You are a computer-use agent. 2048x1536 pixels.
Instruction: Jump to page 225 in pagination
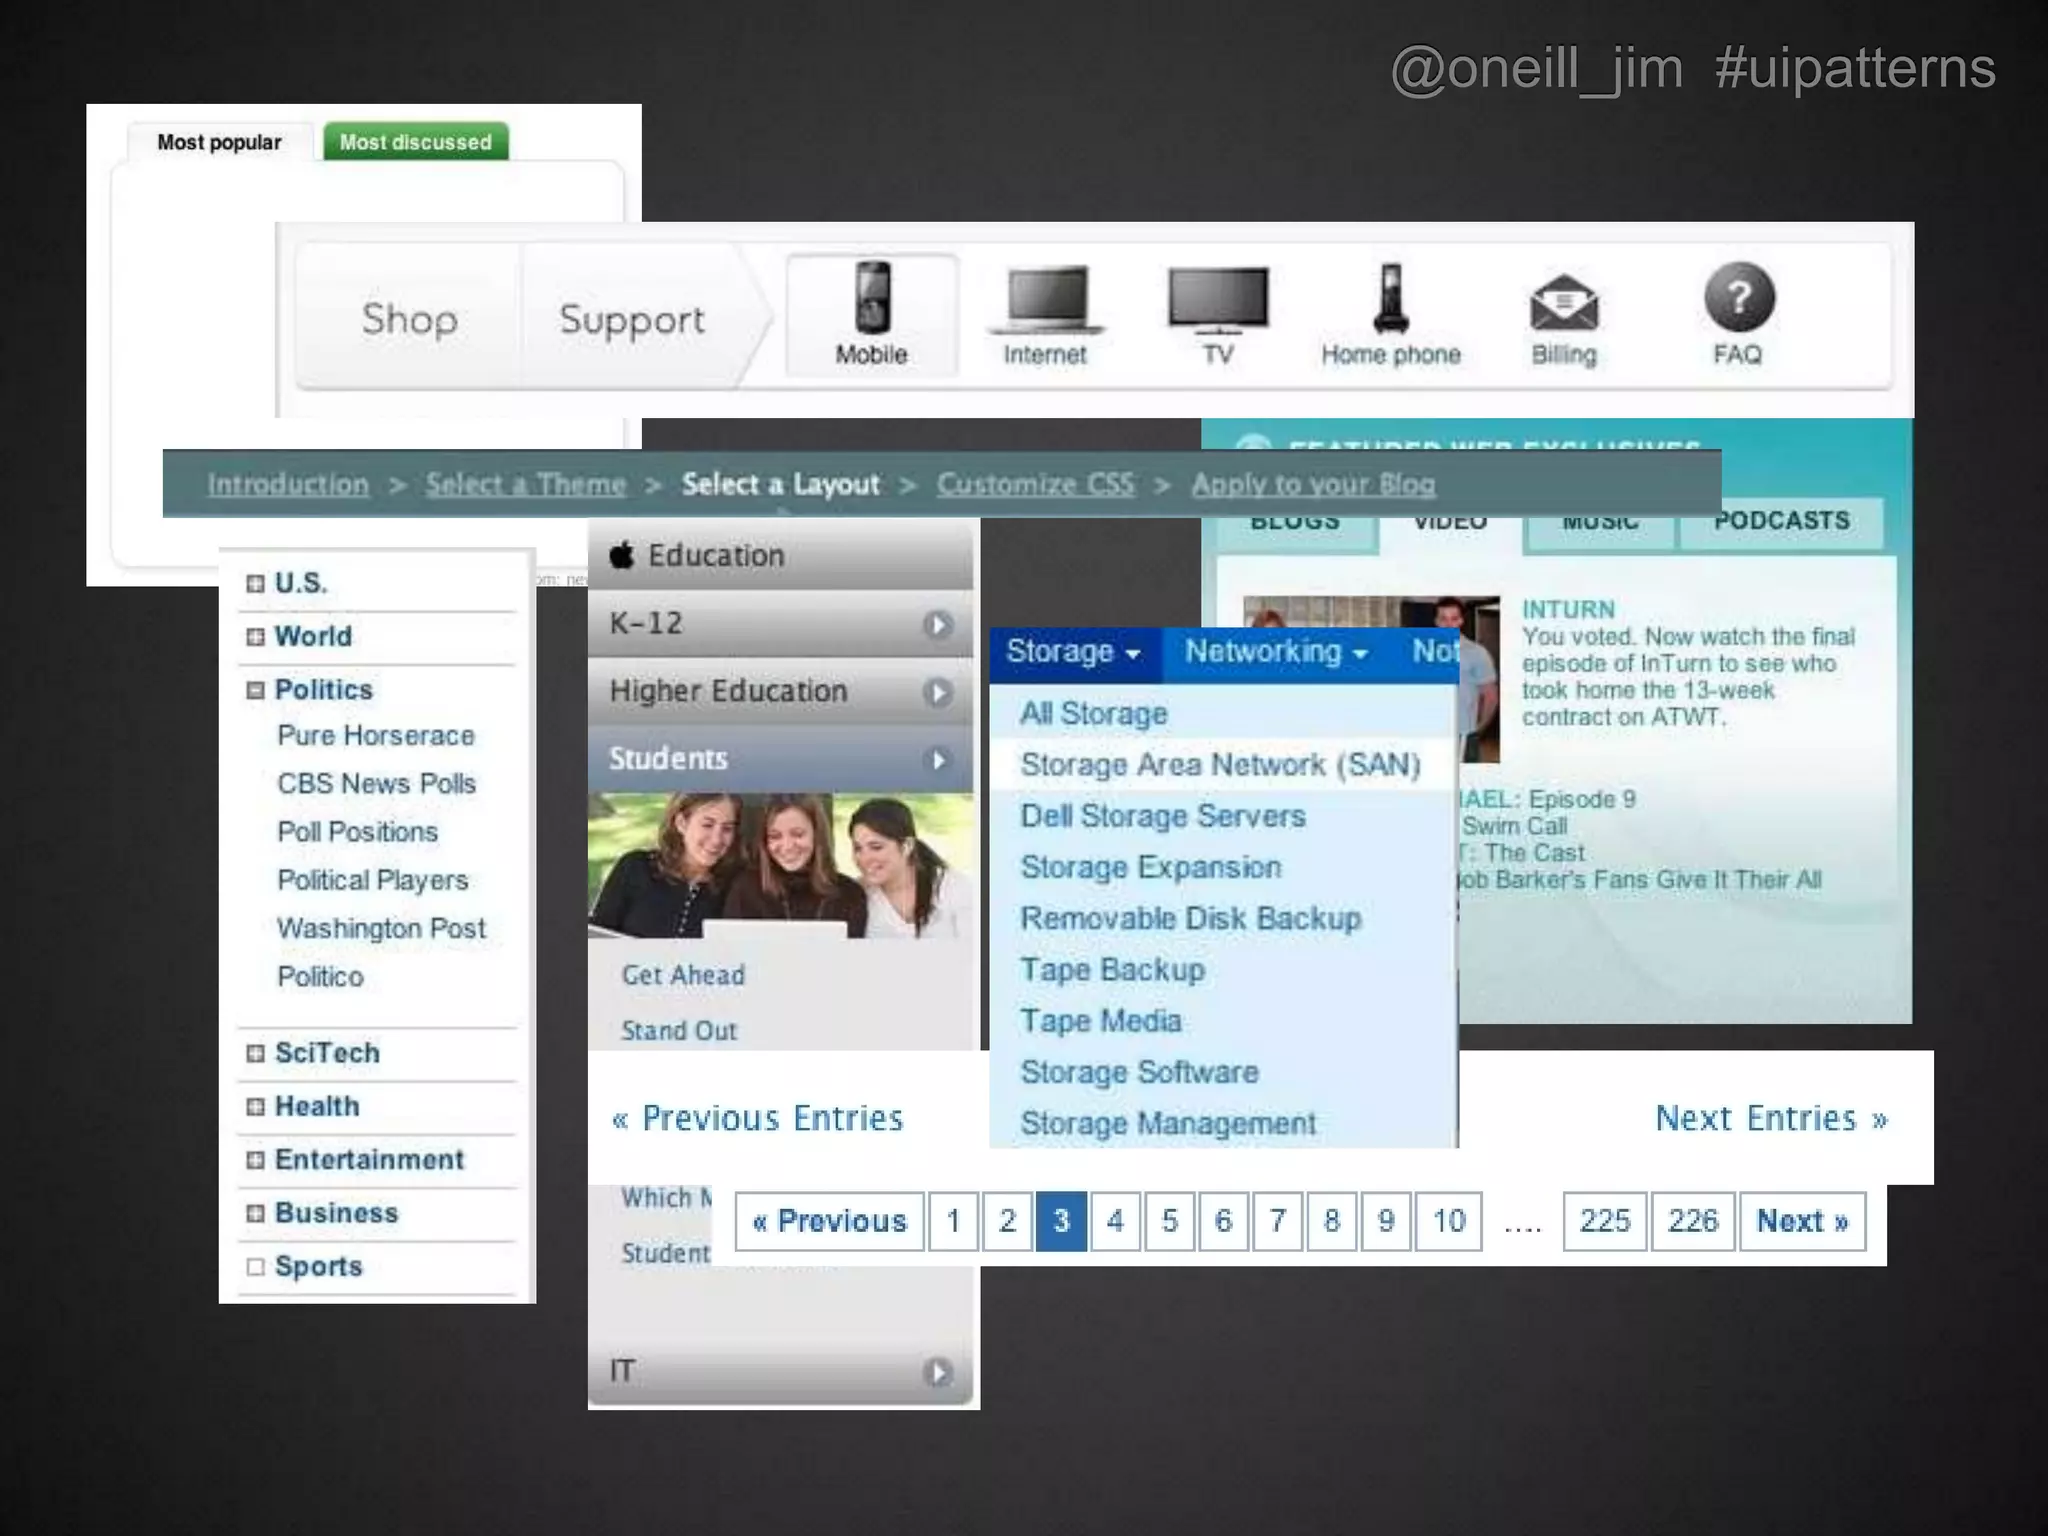point(1604,1221)
